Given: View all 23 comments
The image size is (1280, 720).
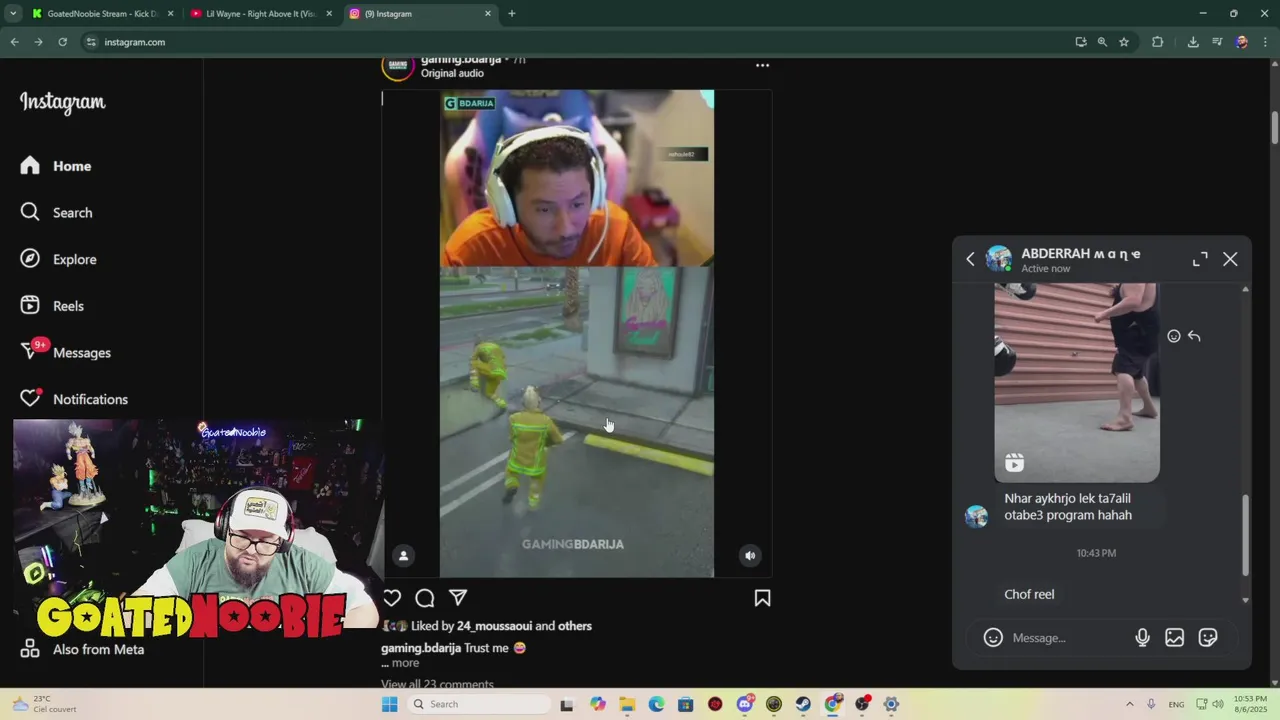Looking at the screenshot, I should [437, 684].
